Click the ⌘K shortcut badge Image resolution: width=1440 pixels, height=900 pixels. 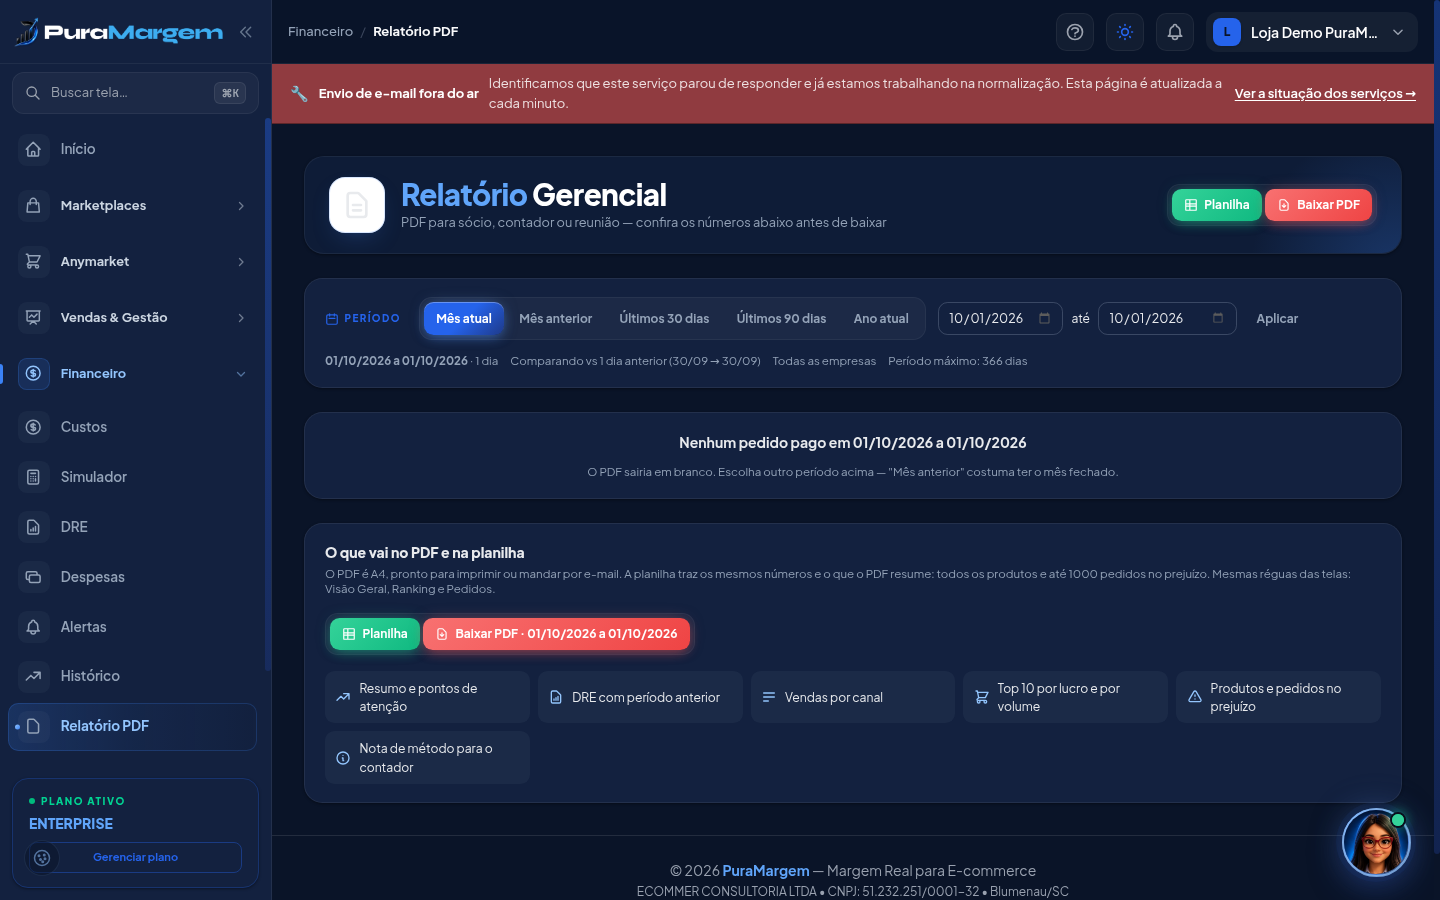click(230, 93)
